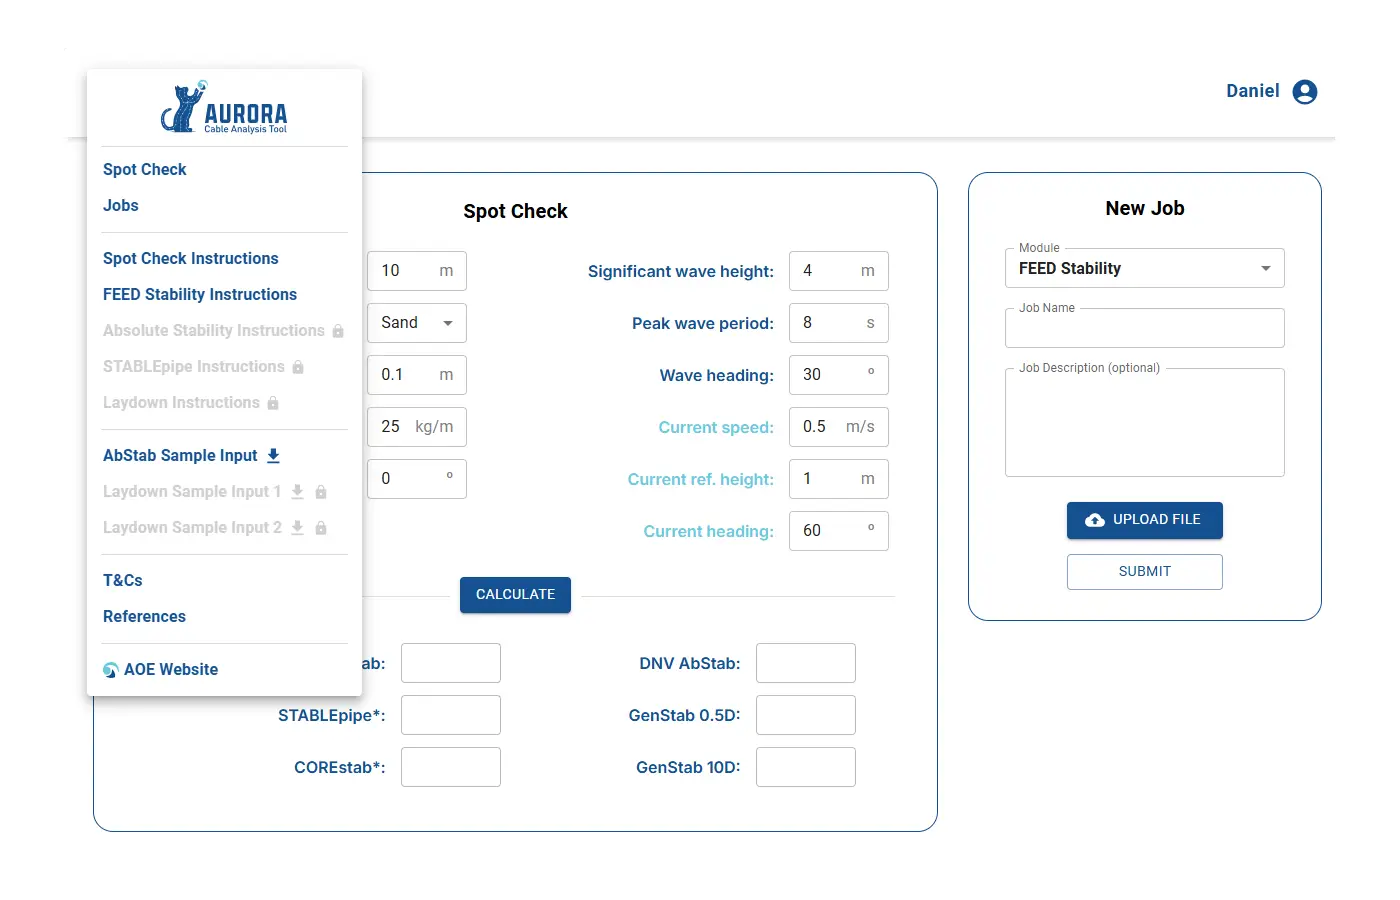The height and width of the screenshot is (900, 1400).
Task: Click the AbStab Sample Input download icon
Action: [x=273, y=456]
